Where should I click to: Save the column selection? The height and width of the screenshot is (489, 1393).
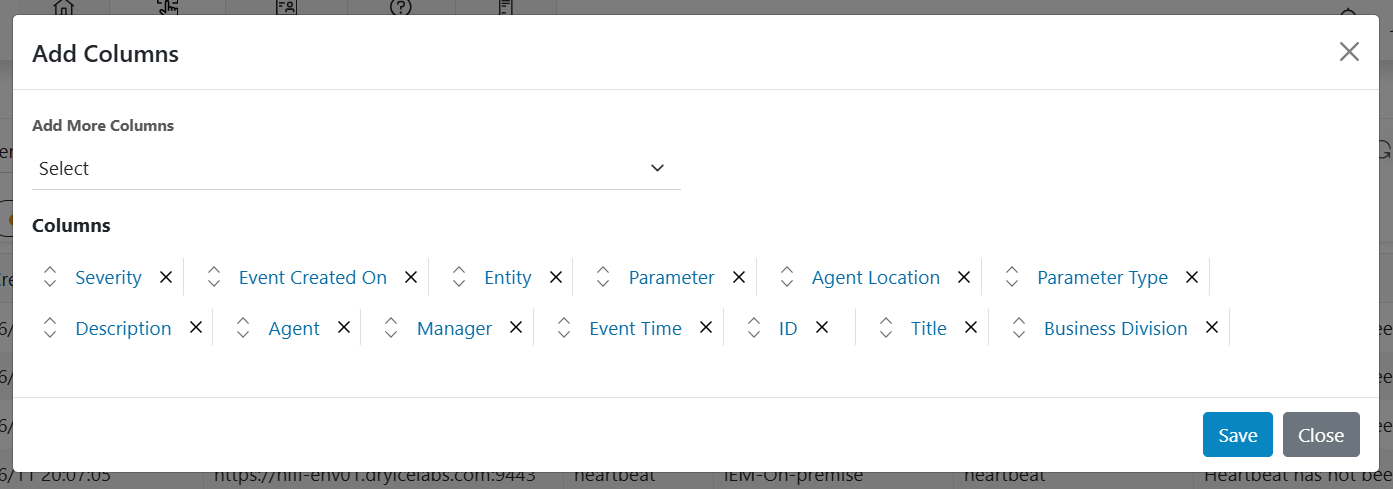[x=1237, y=435]
